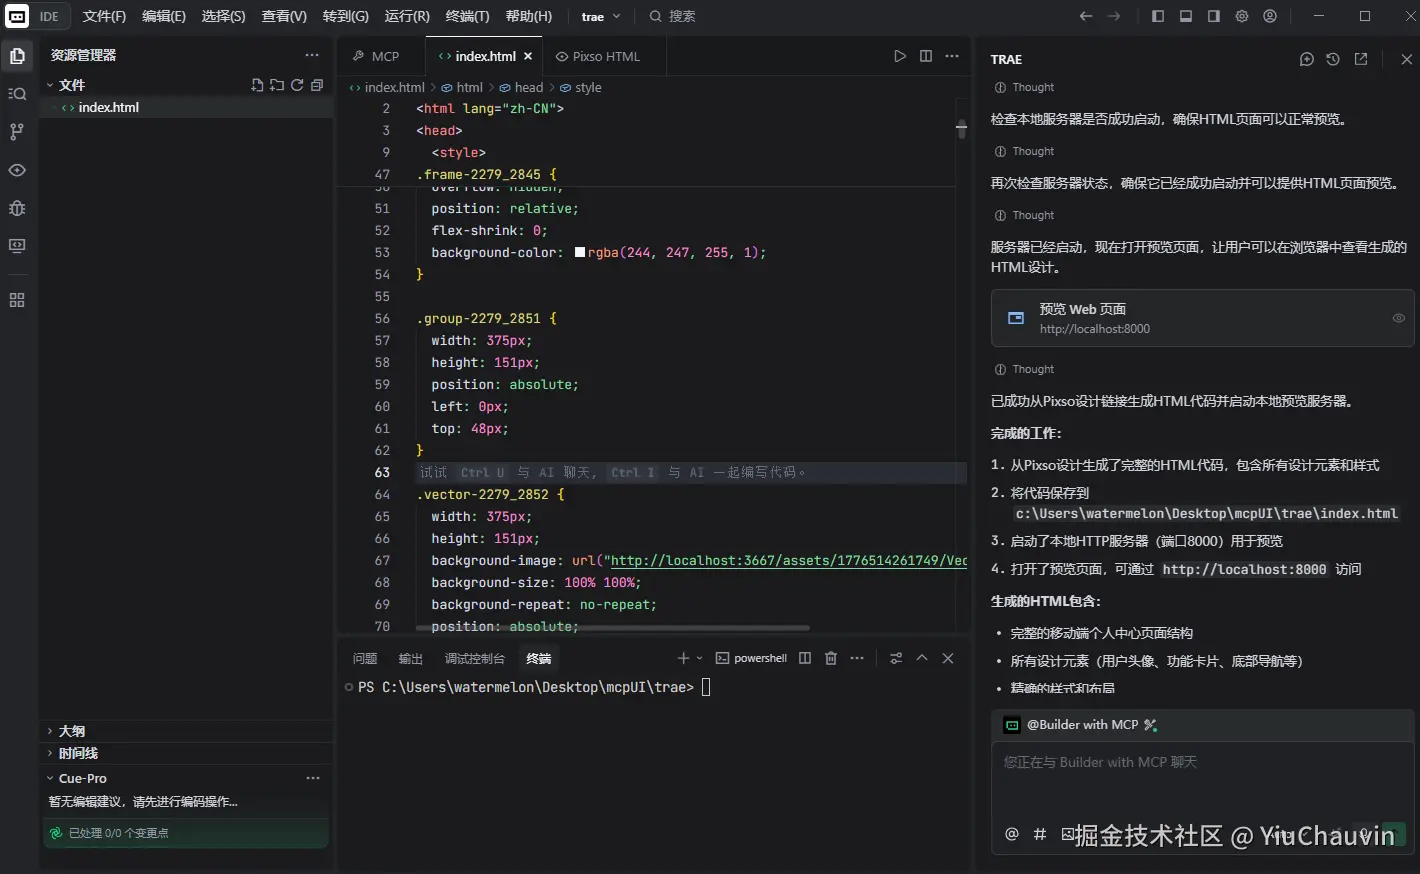Open the Source Control view
The width and height of the screenshot is (1420, 874).
[17, 132]
